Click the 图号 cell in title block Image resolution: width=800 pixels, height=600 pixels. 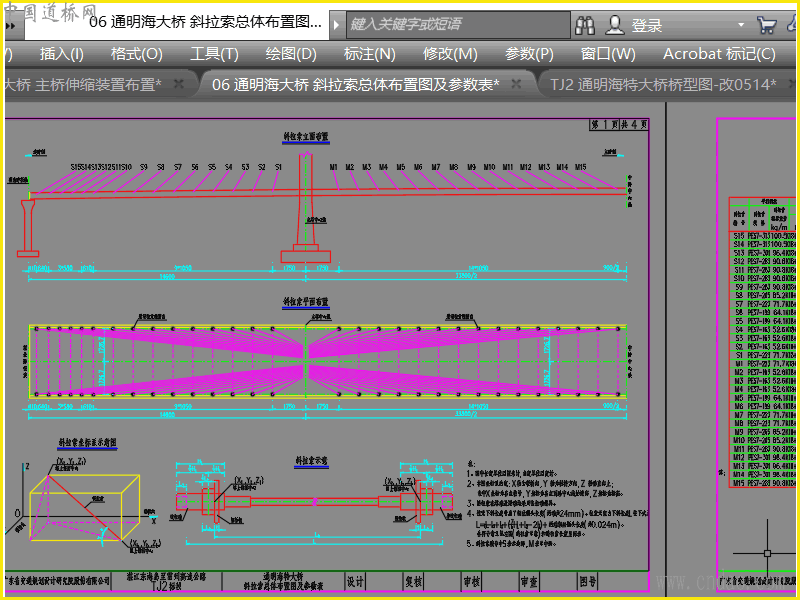coord(587,581)
